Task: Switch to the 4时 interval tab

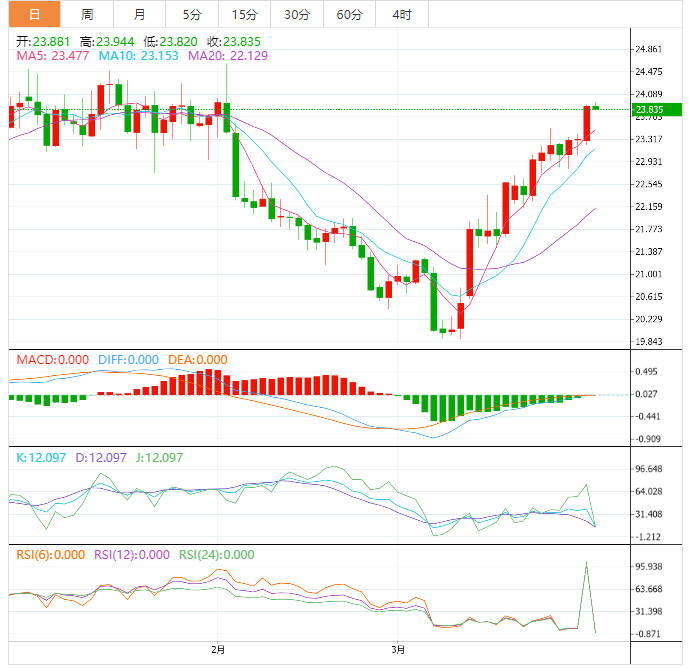Action: click(x=402, y=14)
